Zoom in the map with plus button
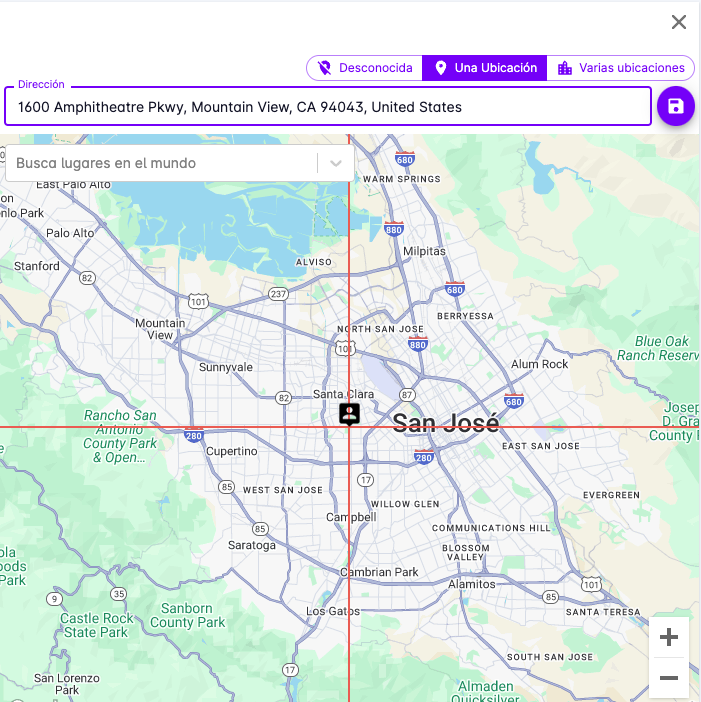Viewport: 701px width, 702px height. coord(669,637)
